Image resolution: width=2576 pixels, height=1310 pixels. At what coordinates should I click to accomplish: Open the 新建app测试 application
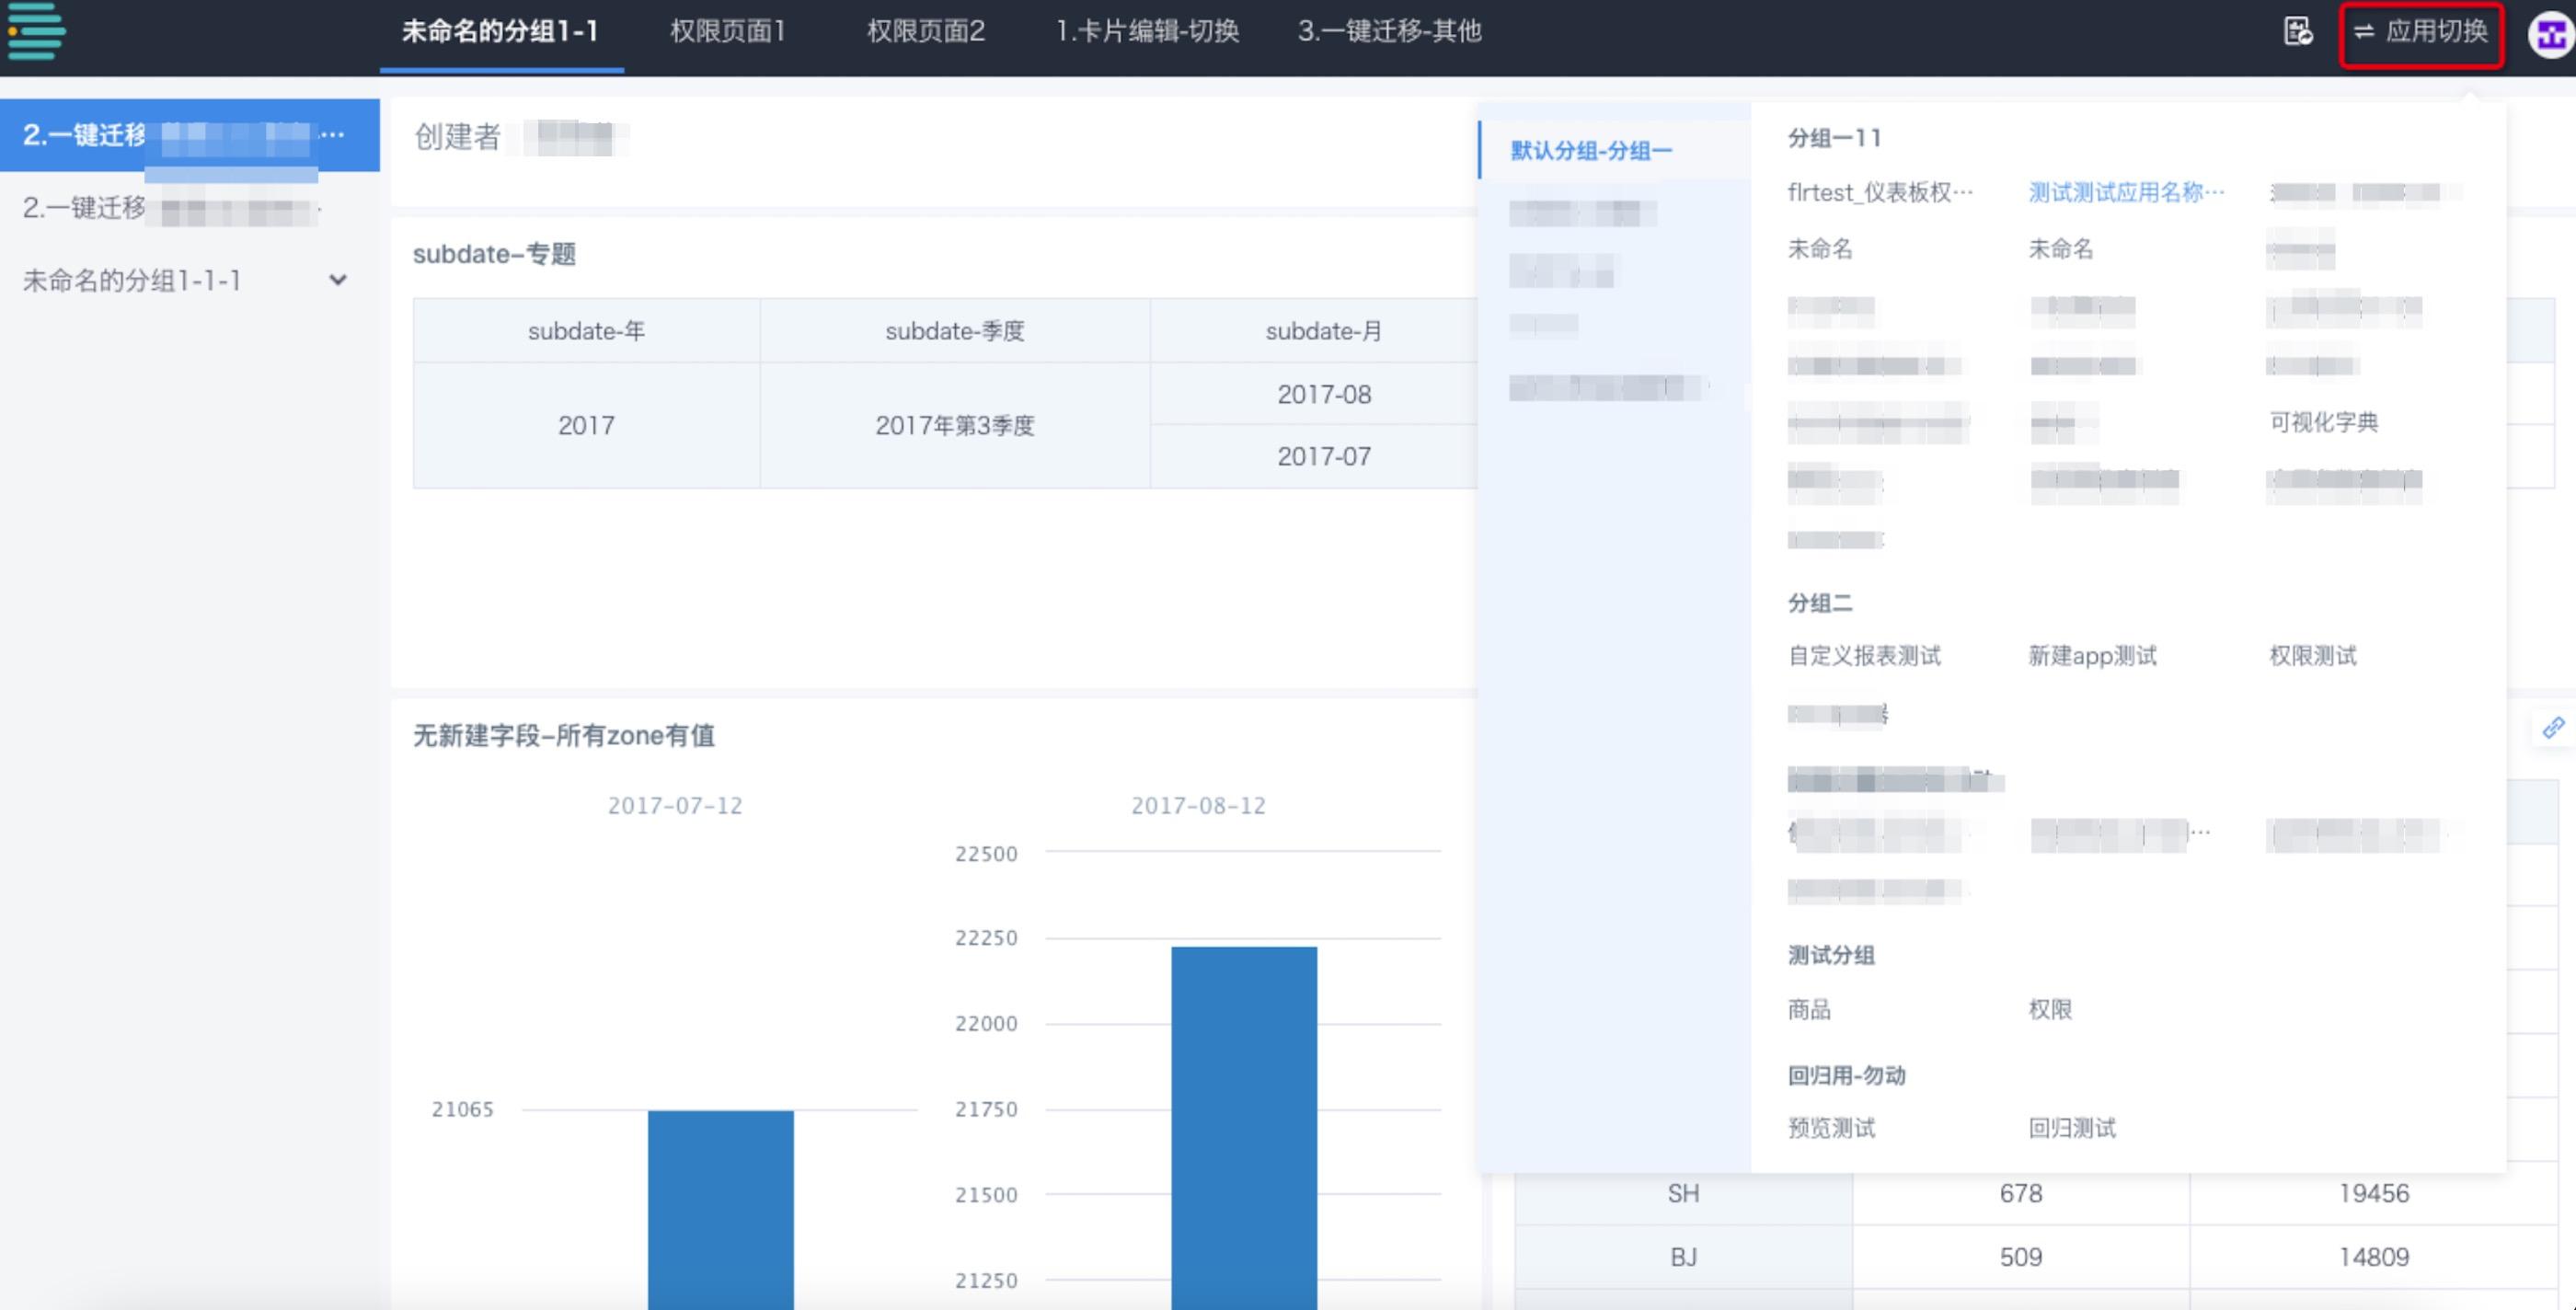coord(2091,656)
